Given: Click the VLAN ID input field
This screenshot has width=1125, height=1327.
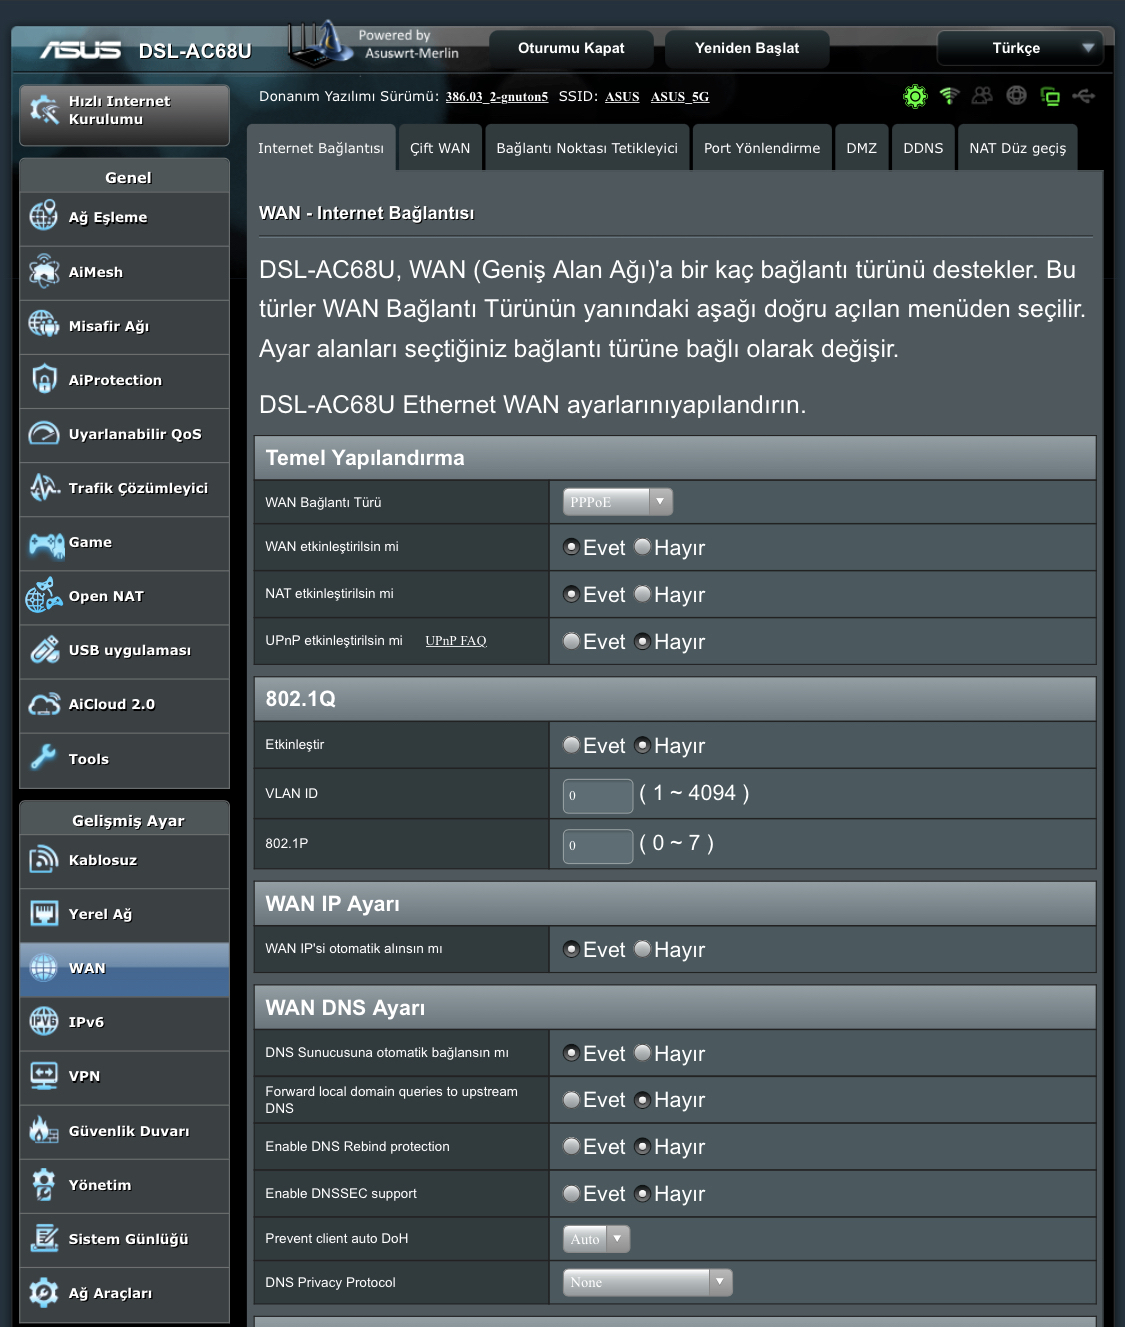Looking at the screenshot, I should (598, 796).
